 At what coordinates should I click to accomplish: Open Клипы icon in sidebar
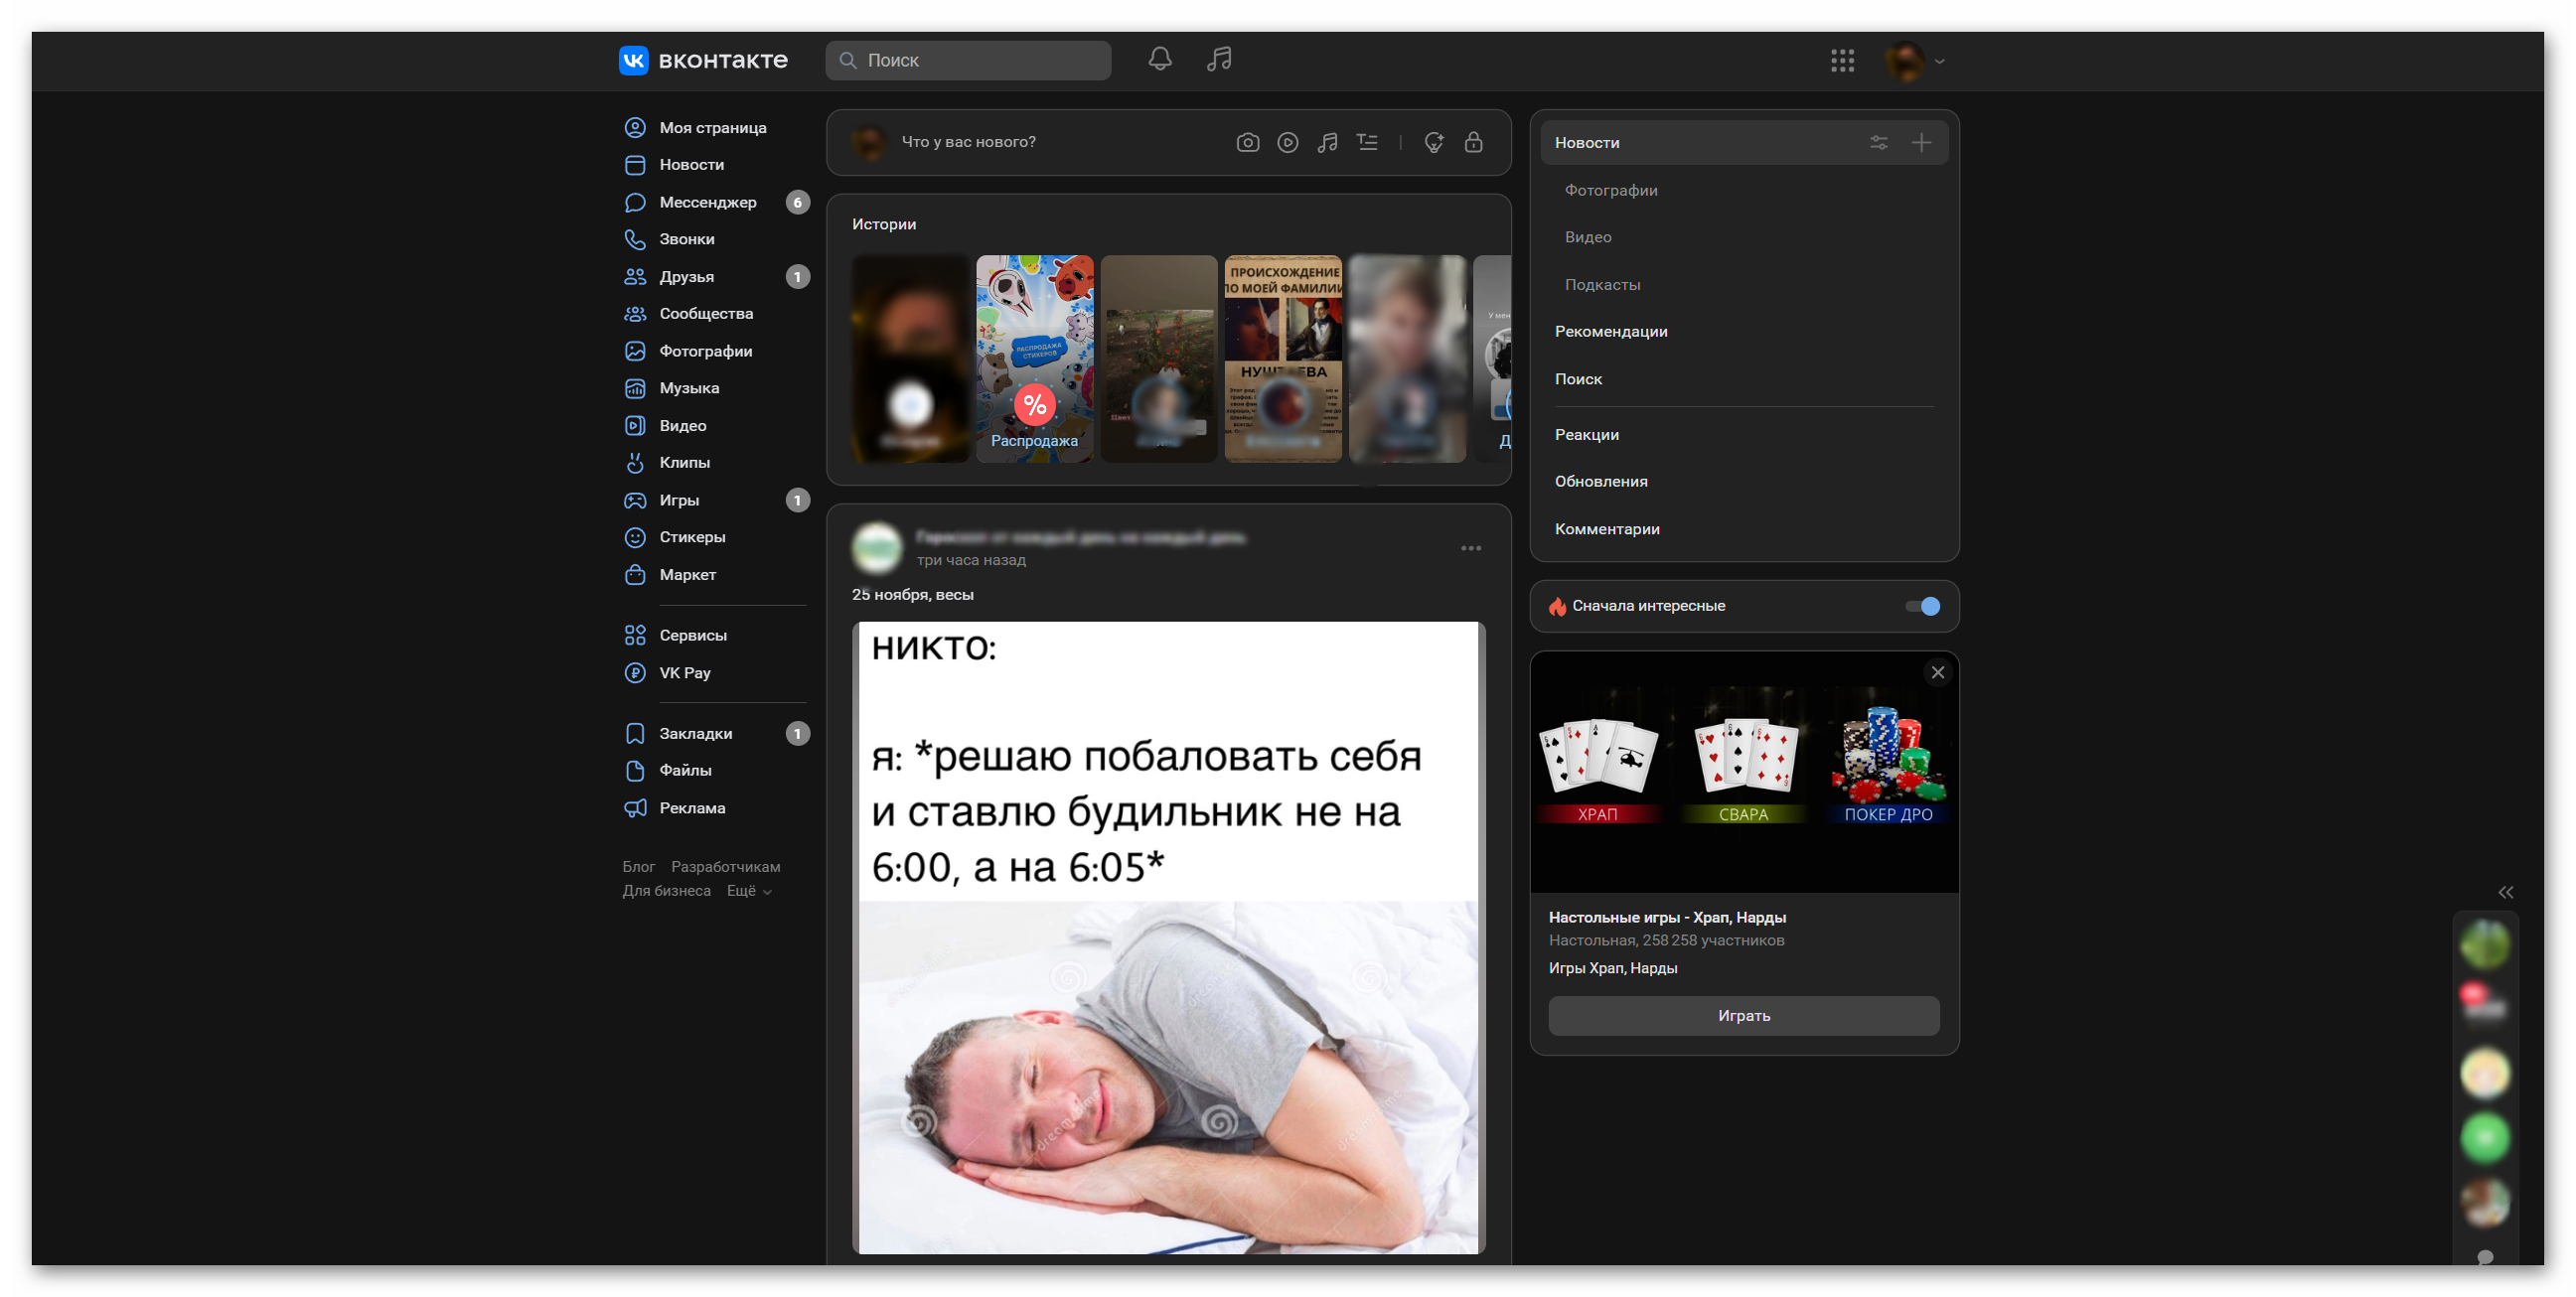tap(634, 462)
